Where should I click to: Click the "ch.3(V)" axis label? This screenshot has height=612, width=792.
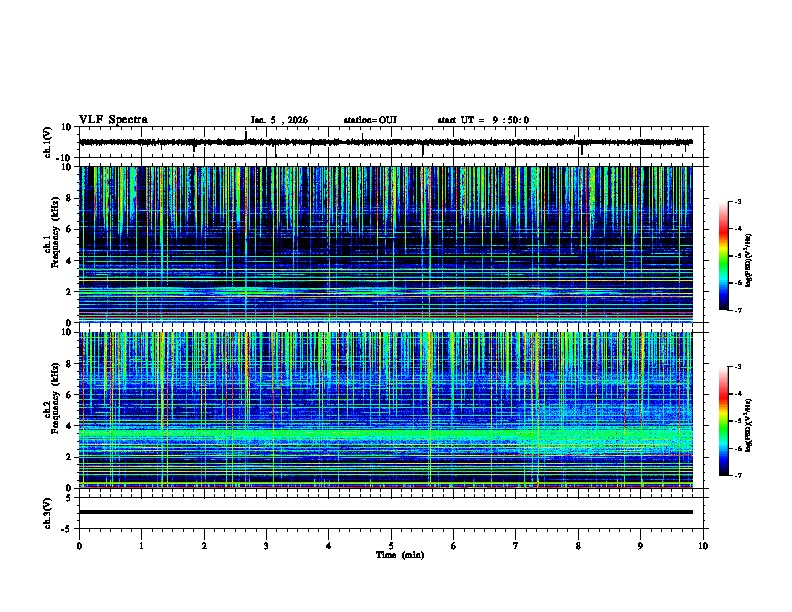(48, 513)
